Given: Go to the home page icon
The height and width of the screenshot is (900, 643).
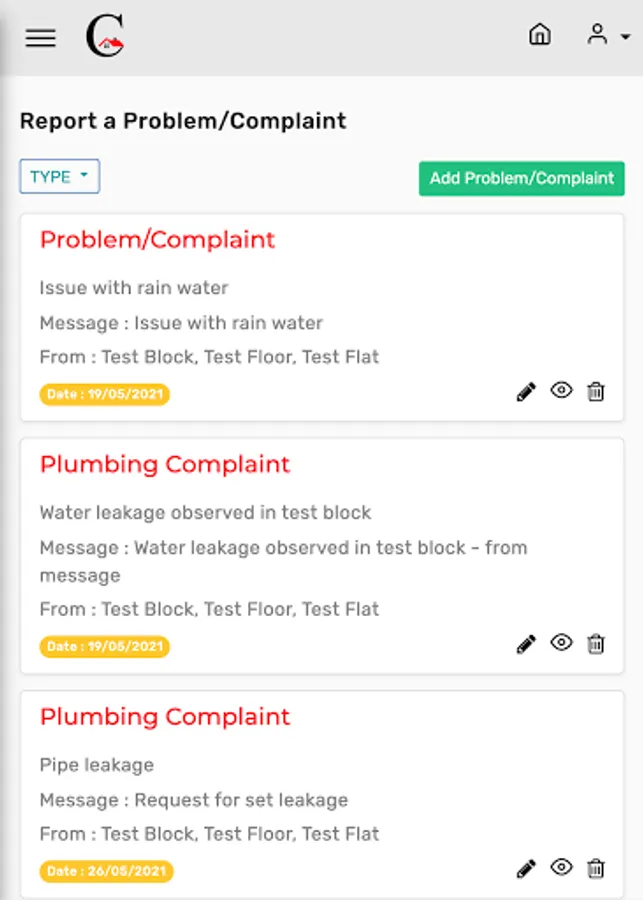Looking at the screenshot, I should [539, 35].
